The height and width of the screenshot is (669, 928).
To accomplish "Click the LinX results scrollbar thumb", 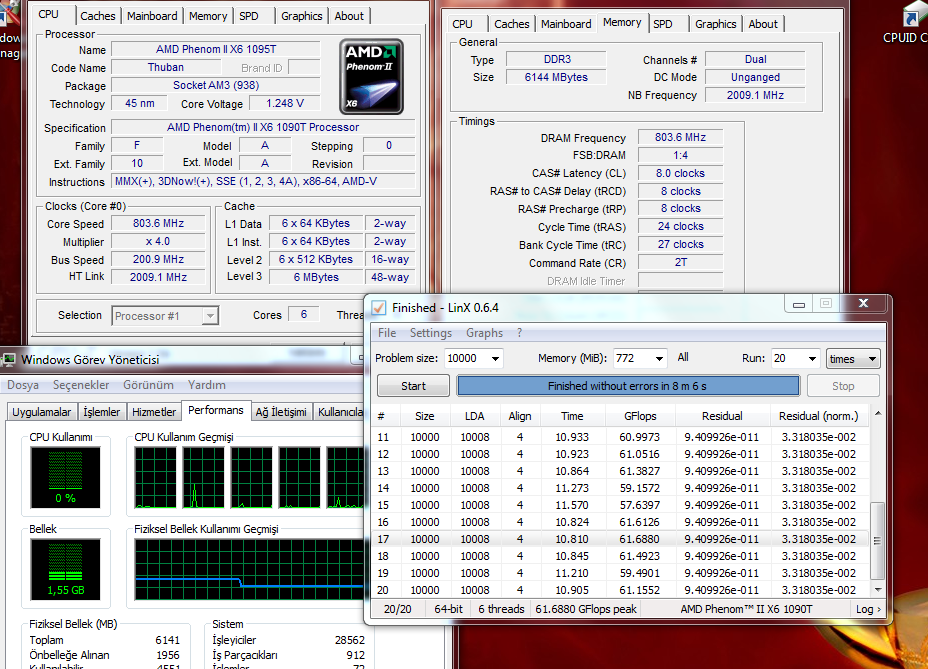I will [x=878, y=541].
